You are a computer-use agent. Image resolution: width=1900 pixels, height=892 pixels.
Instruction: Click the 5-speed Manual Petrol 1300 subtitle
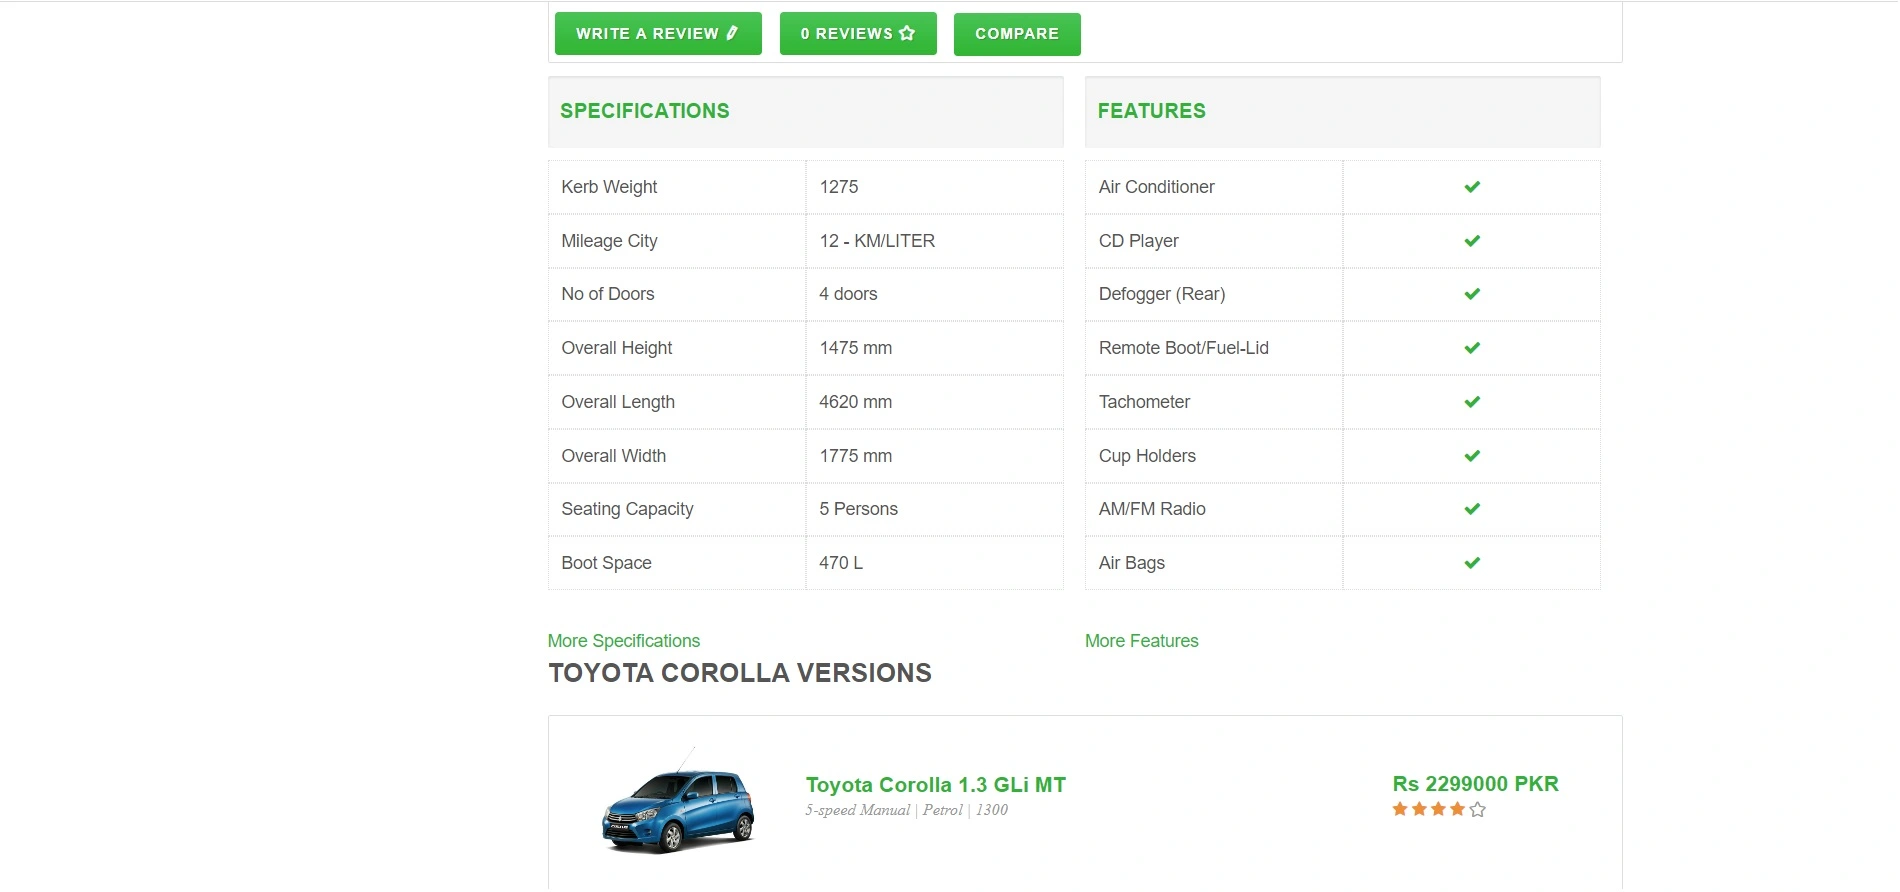pyautogui.click(x=907, y=810)
